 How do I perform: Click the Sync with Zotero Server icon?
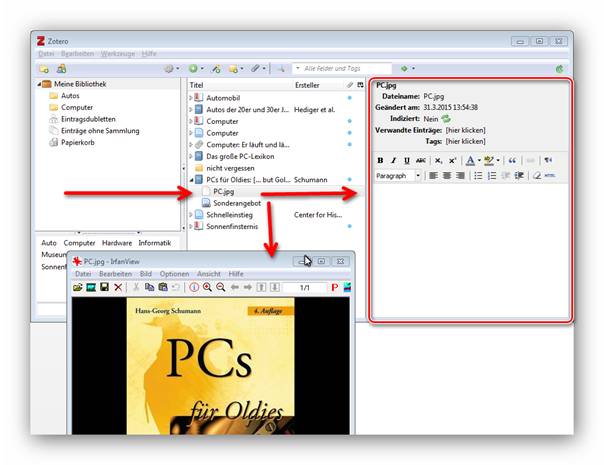click(x=560, y=69)
